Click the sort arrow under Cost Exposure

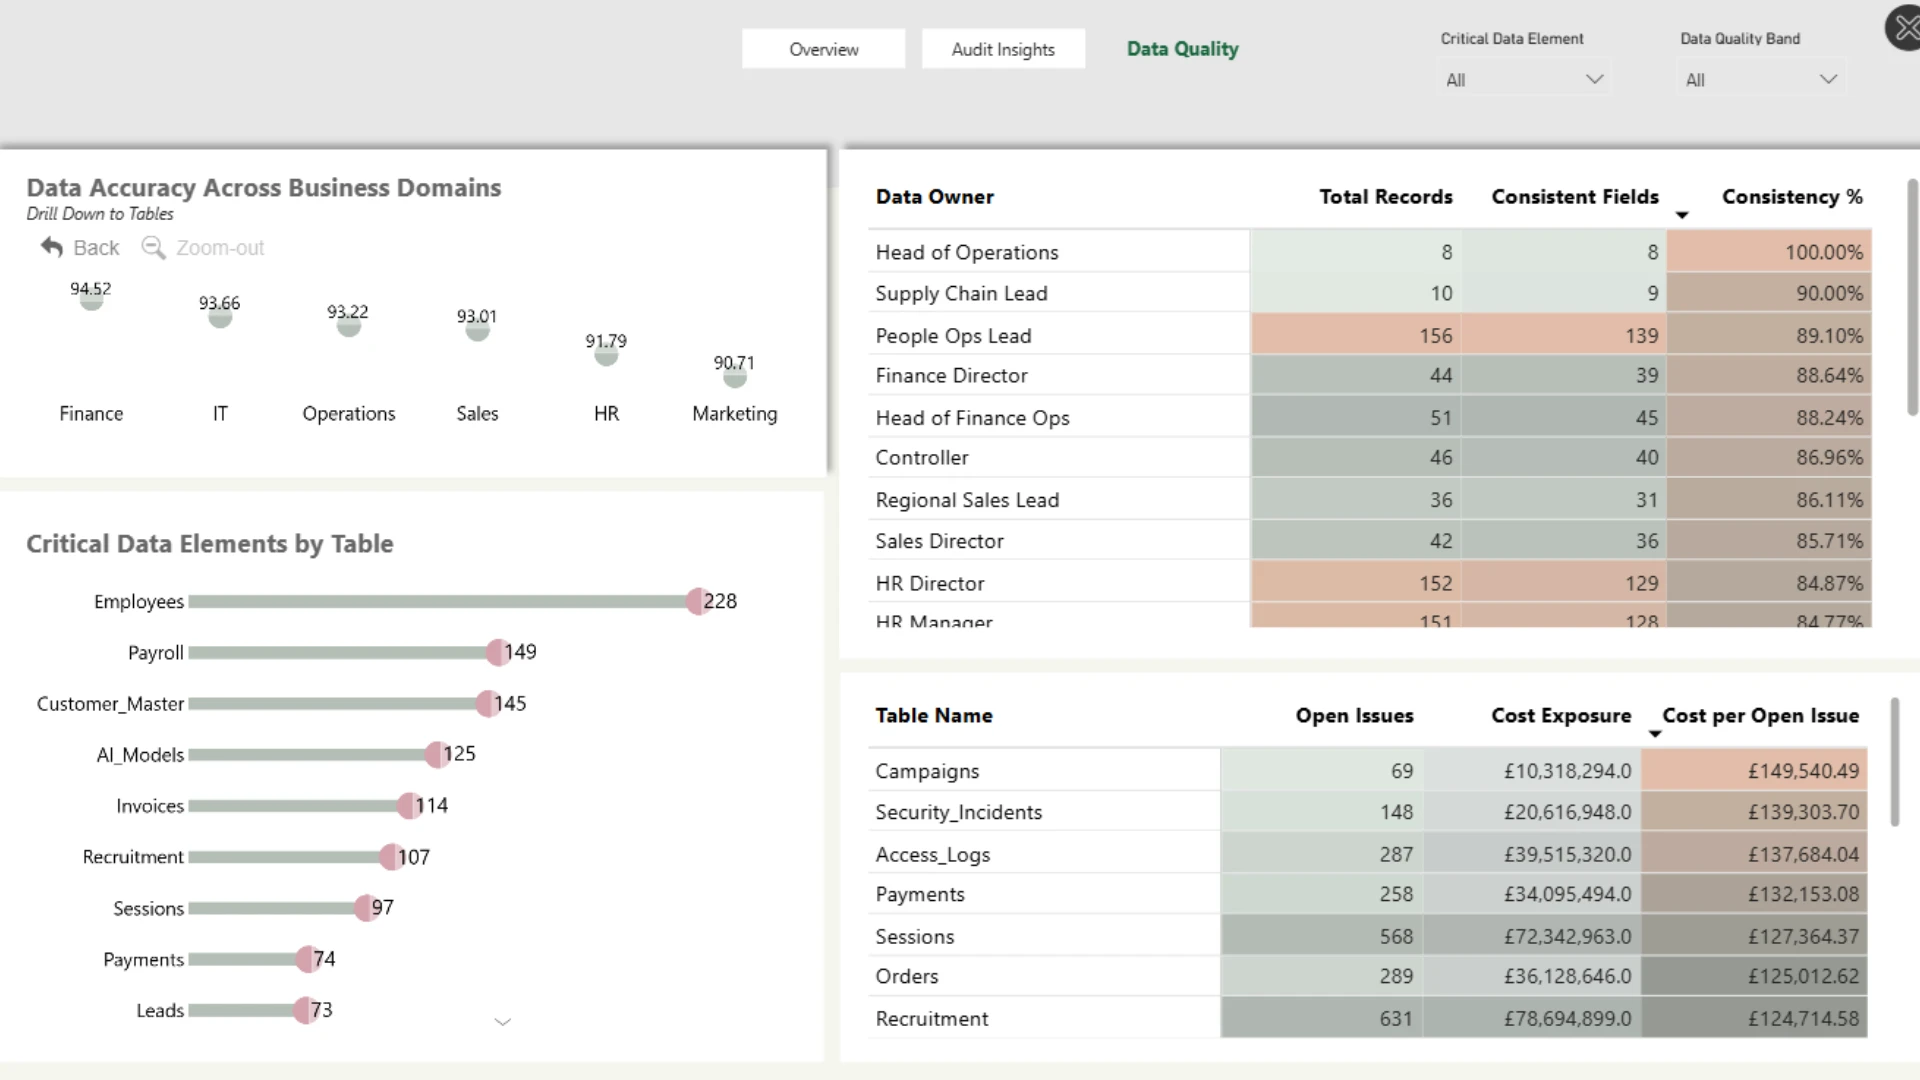[1655, 734]
